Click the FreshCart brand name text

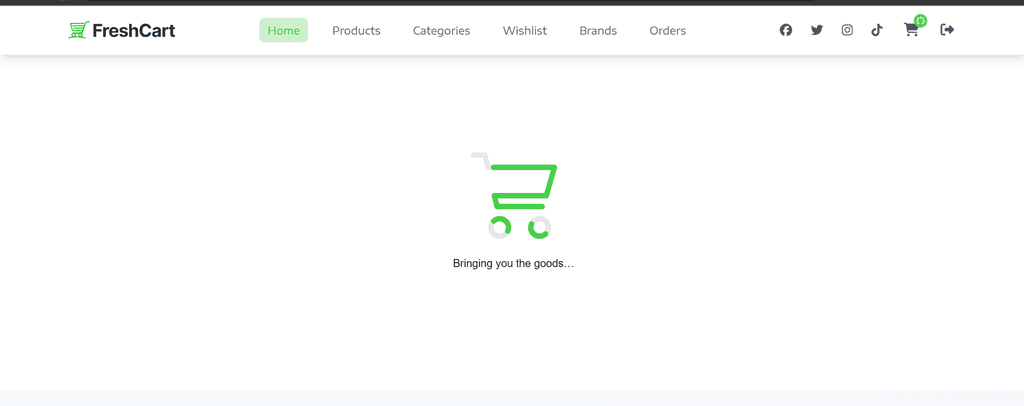(133, 31)
